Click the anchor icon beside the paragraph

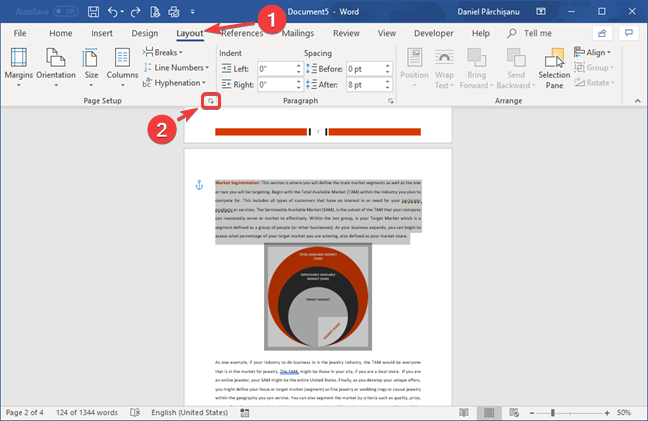click(199, 185)
